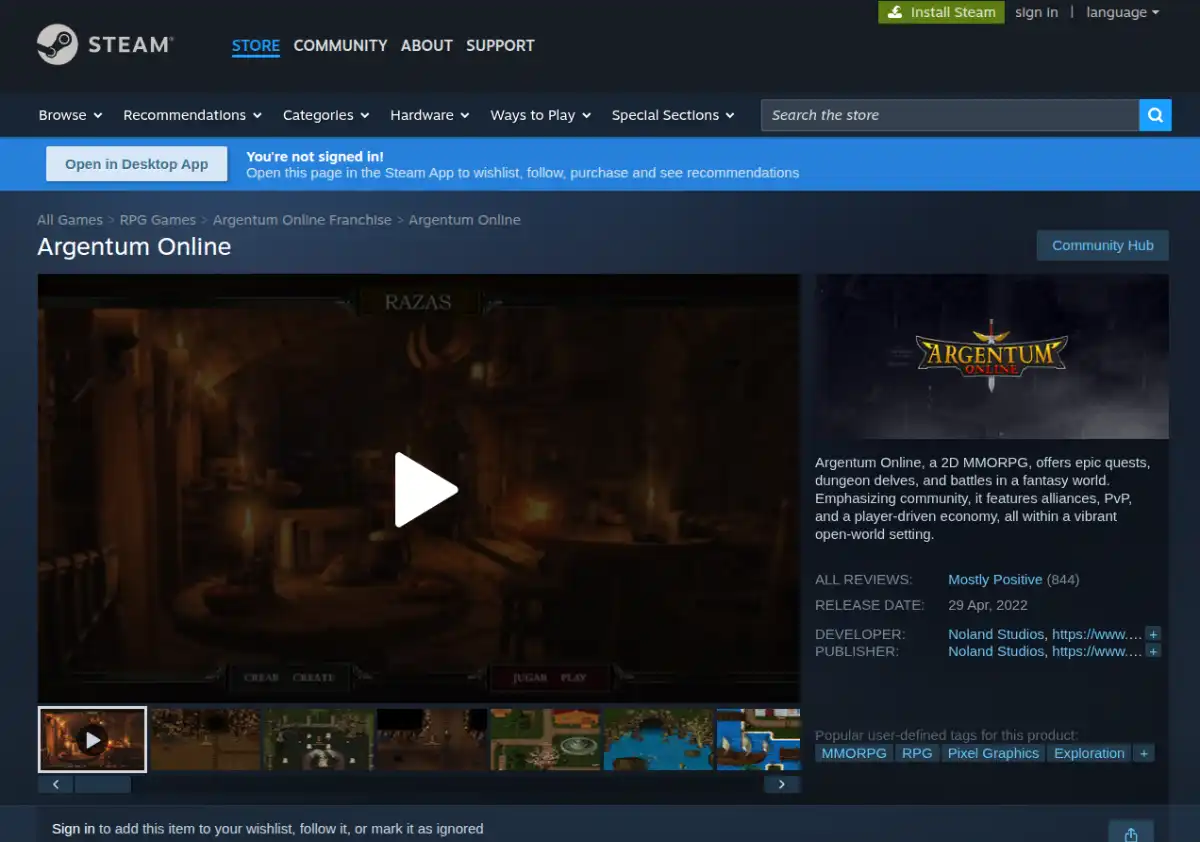
Task: Click Open in Desktop App button
Action: coord(137,164)
